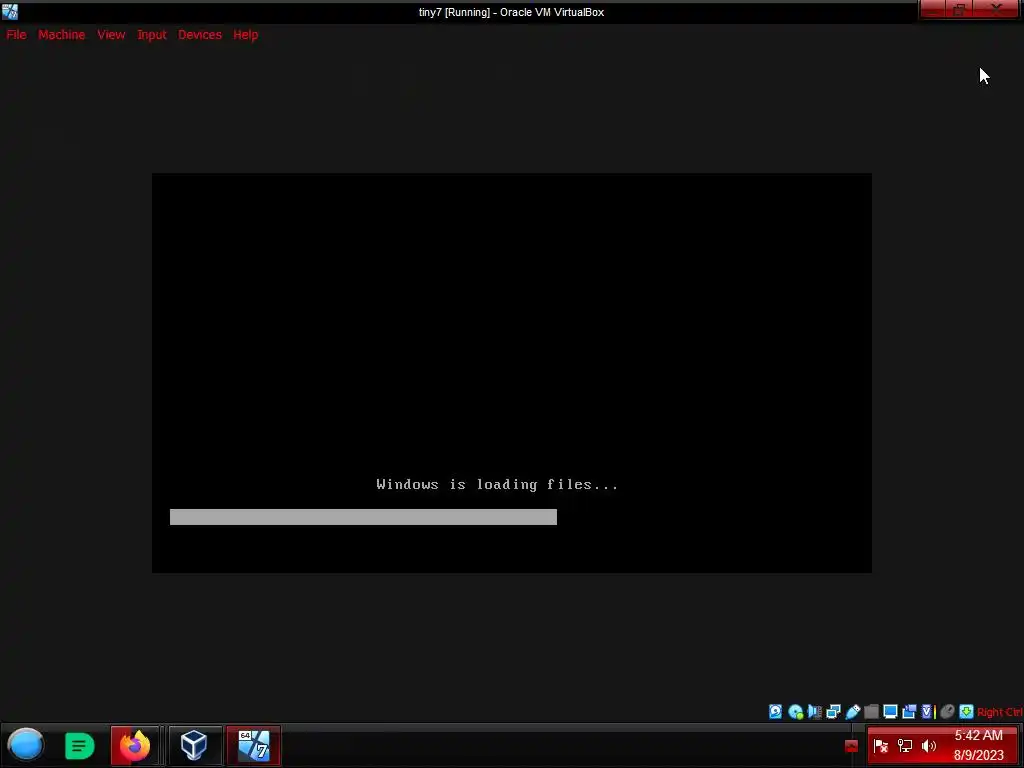Close the tiny7 VirtualBox window
Viewport: 1024px width, 768px height.
coord(997,9)
